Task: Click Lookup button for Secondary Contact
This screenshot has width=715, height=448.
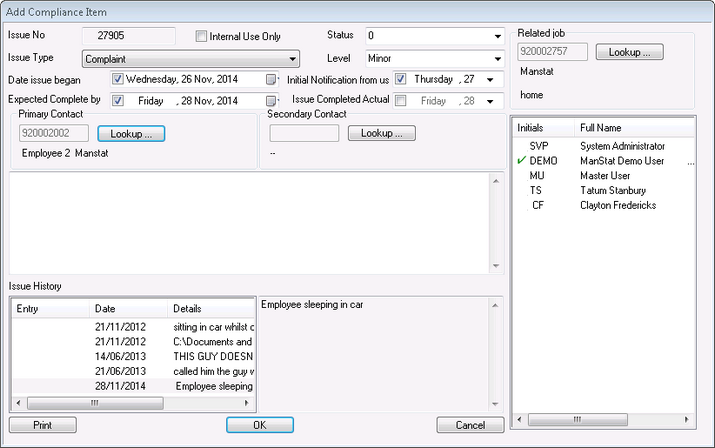Action: (381, 133)
